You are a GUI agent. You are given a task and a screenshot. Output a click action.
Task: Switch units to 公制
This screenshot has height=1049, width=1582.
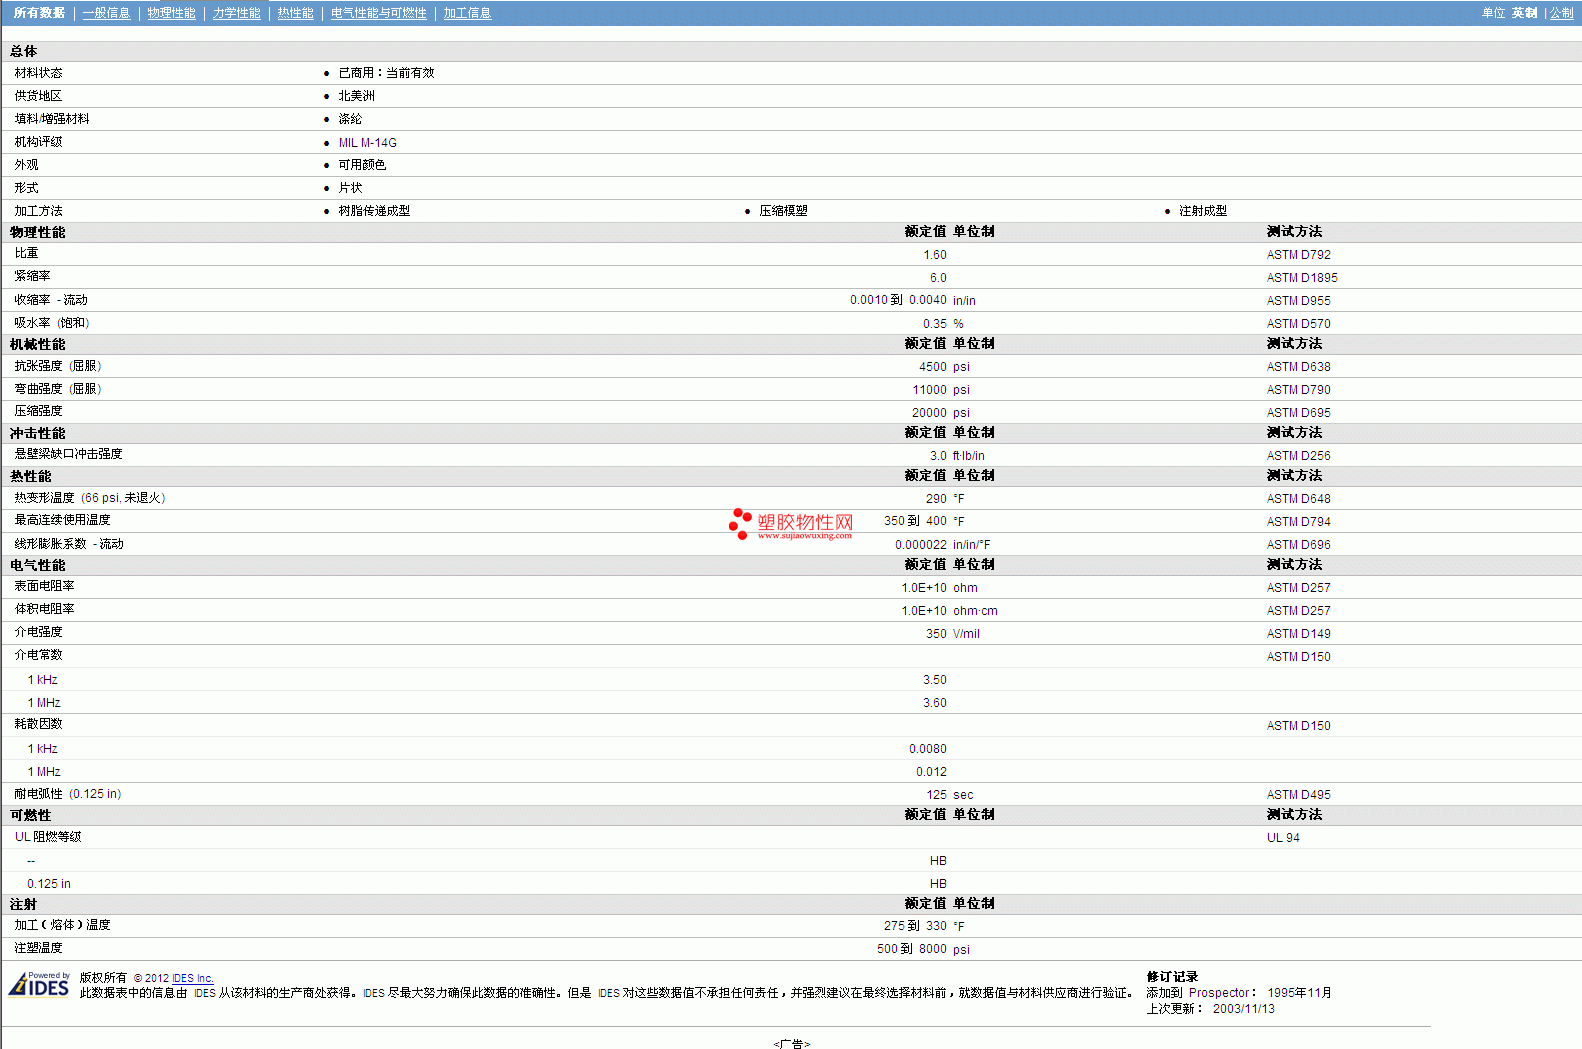[1561, 13]
